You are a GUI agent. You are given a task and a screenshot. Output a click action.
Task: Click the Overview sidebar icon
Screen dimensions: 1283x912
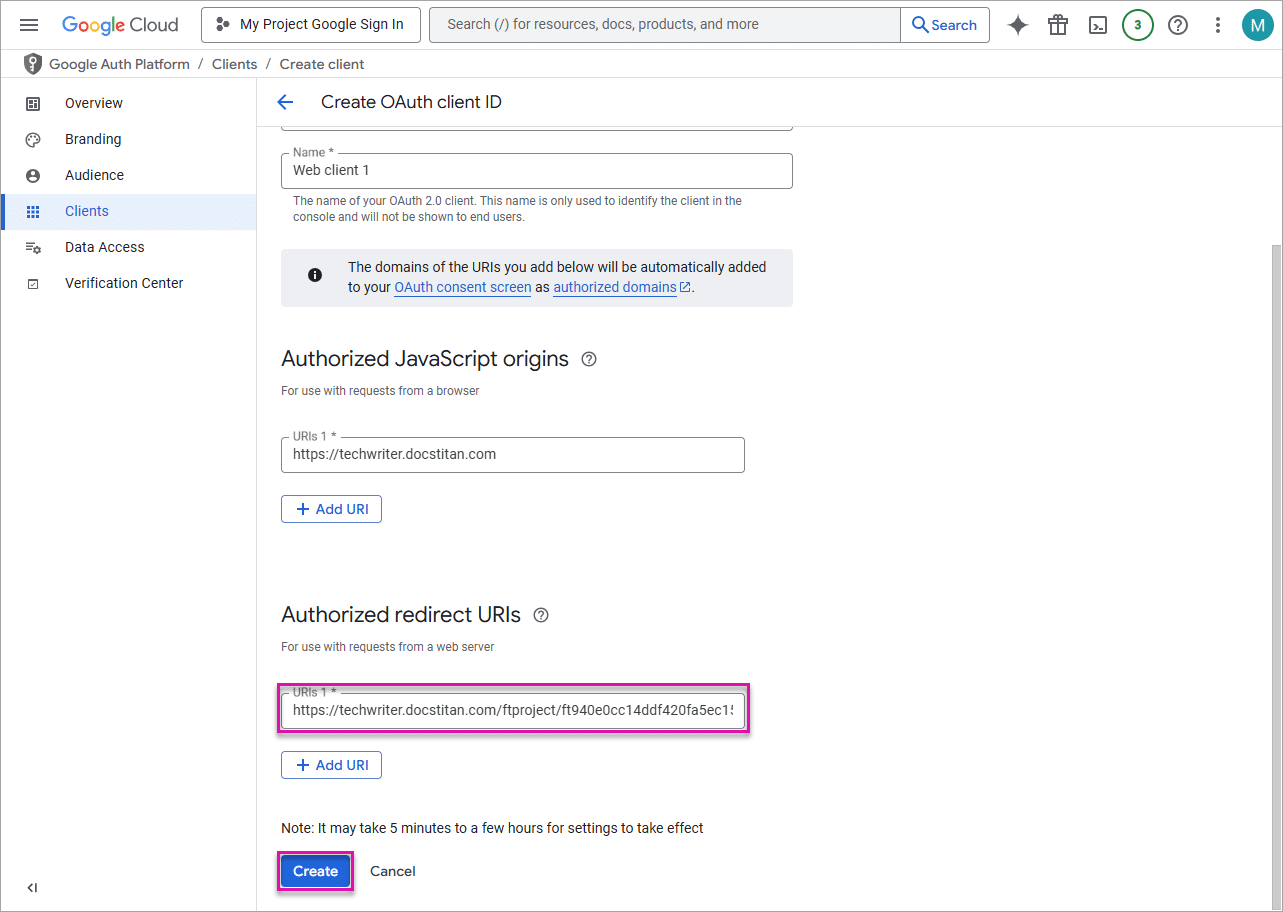(33, 103)
